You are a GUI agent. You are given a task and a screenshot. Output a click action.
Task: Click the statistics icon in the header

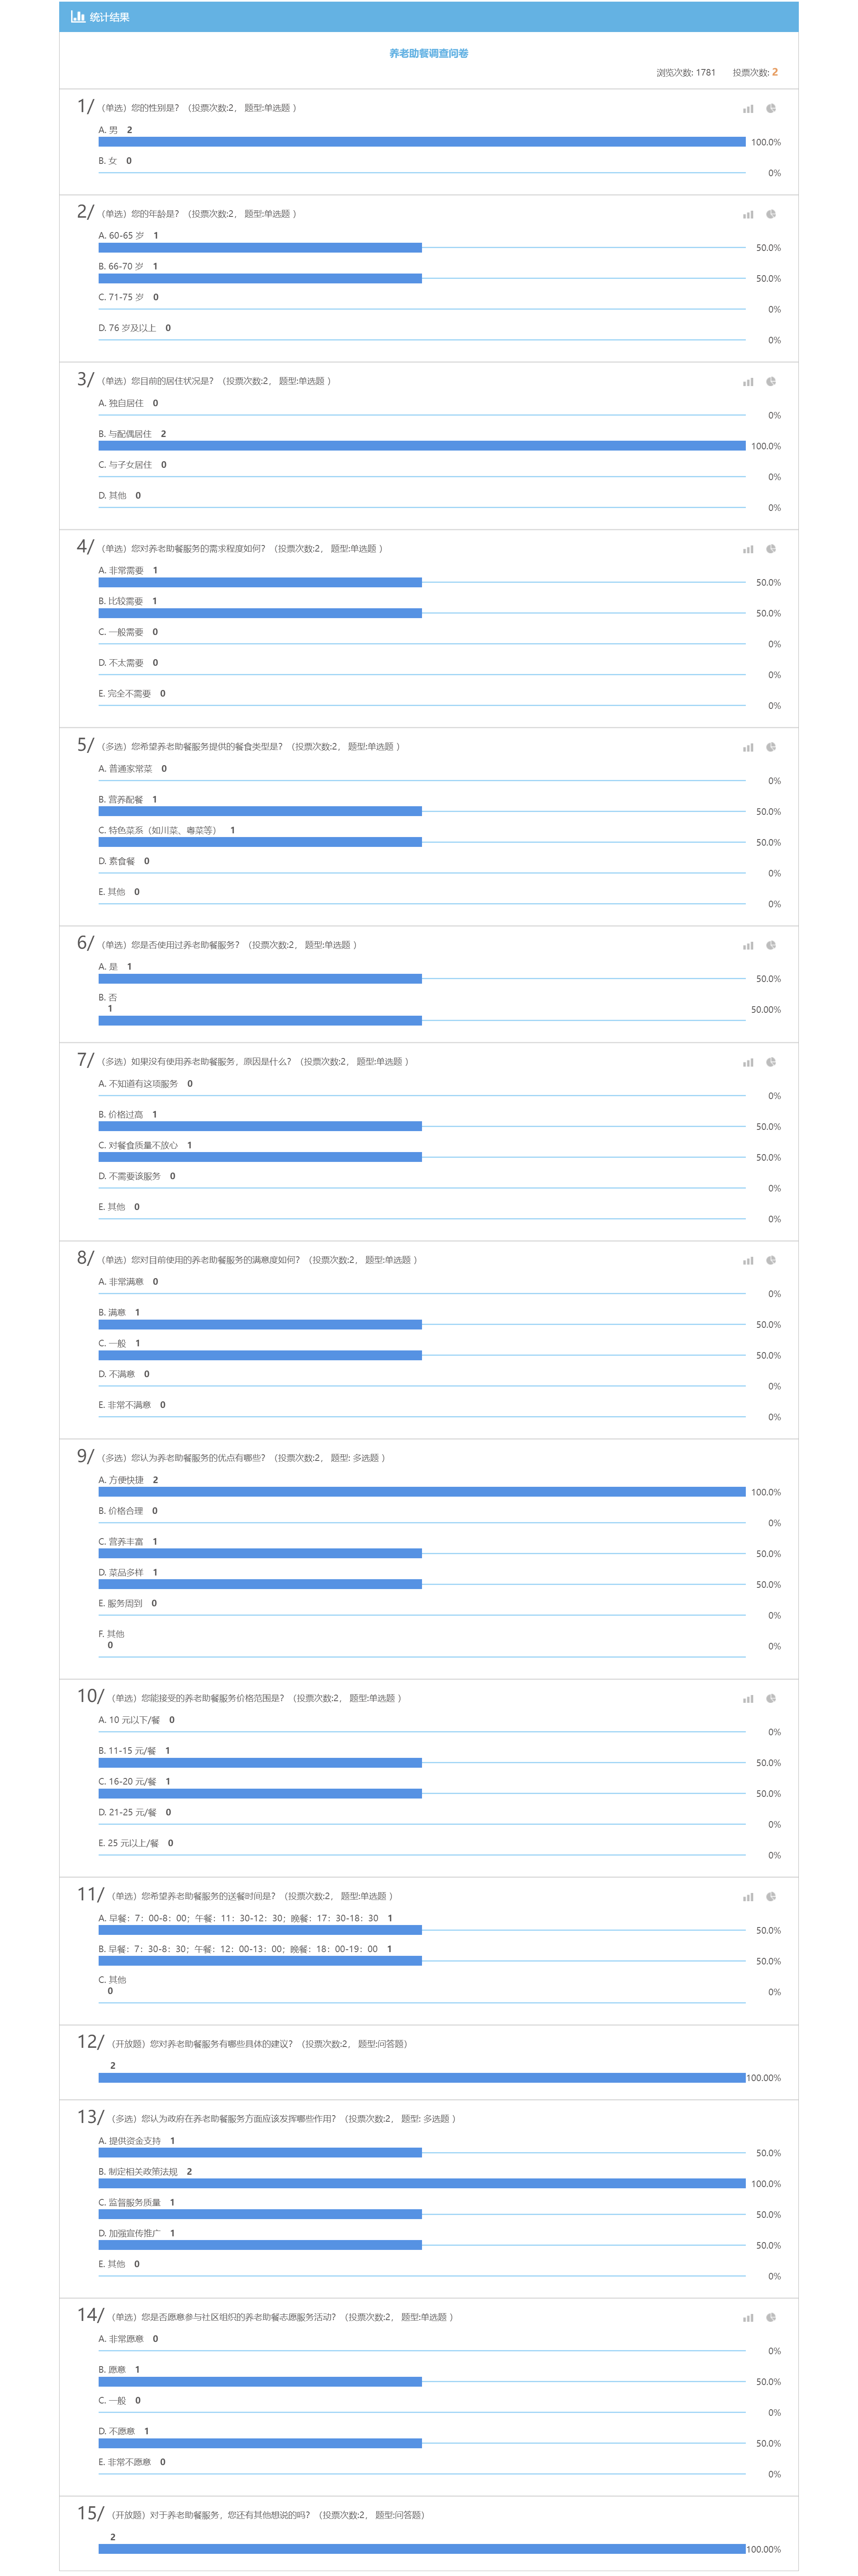(78, 17)
